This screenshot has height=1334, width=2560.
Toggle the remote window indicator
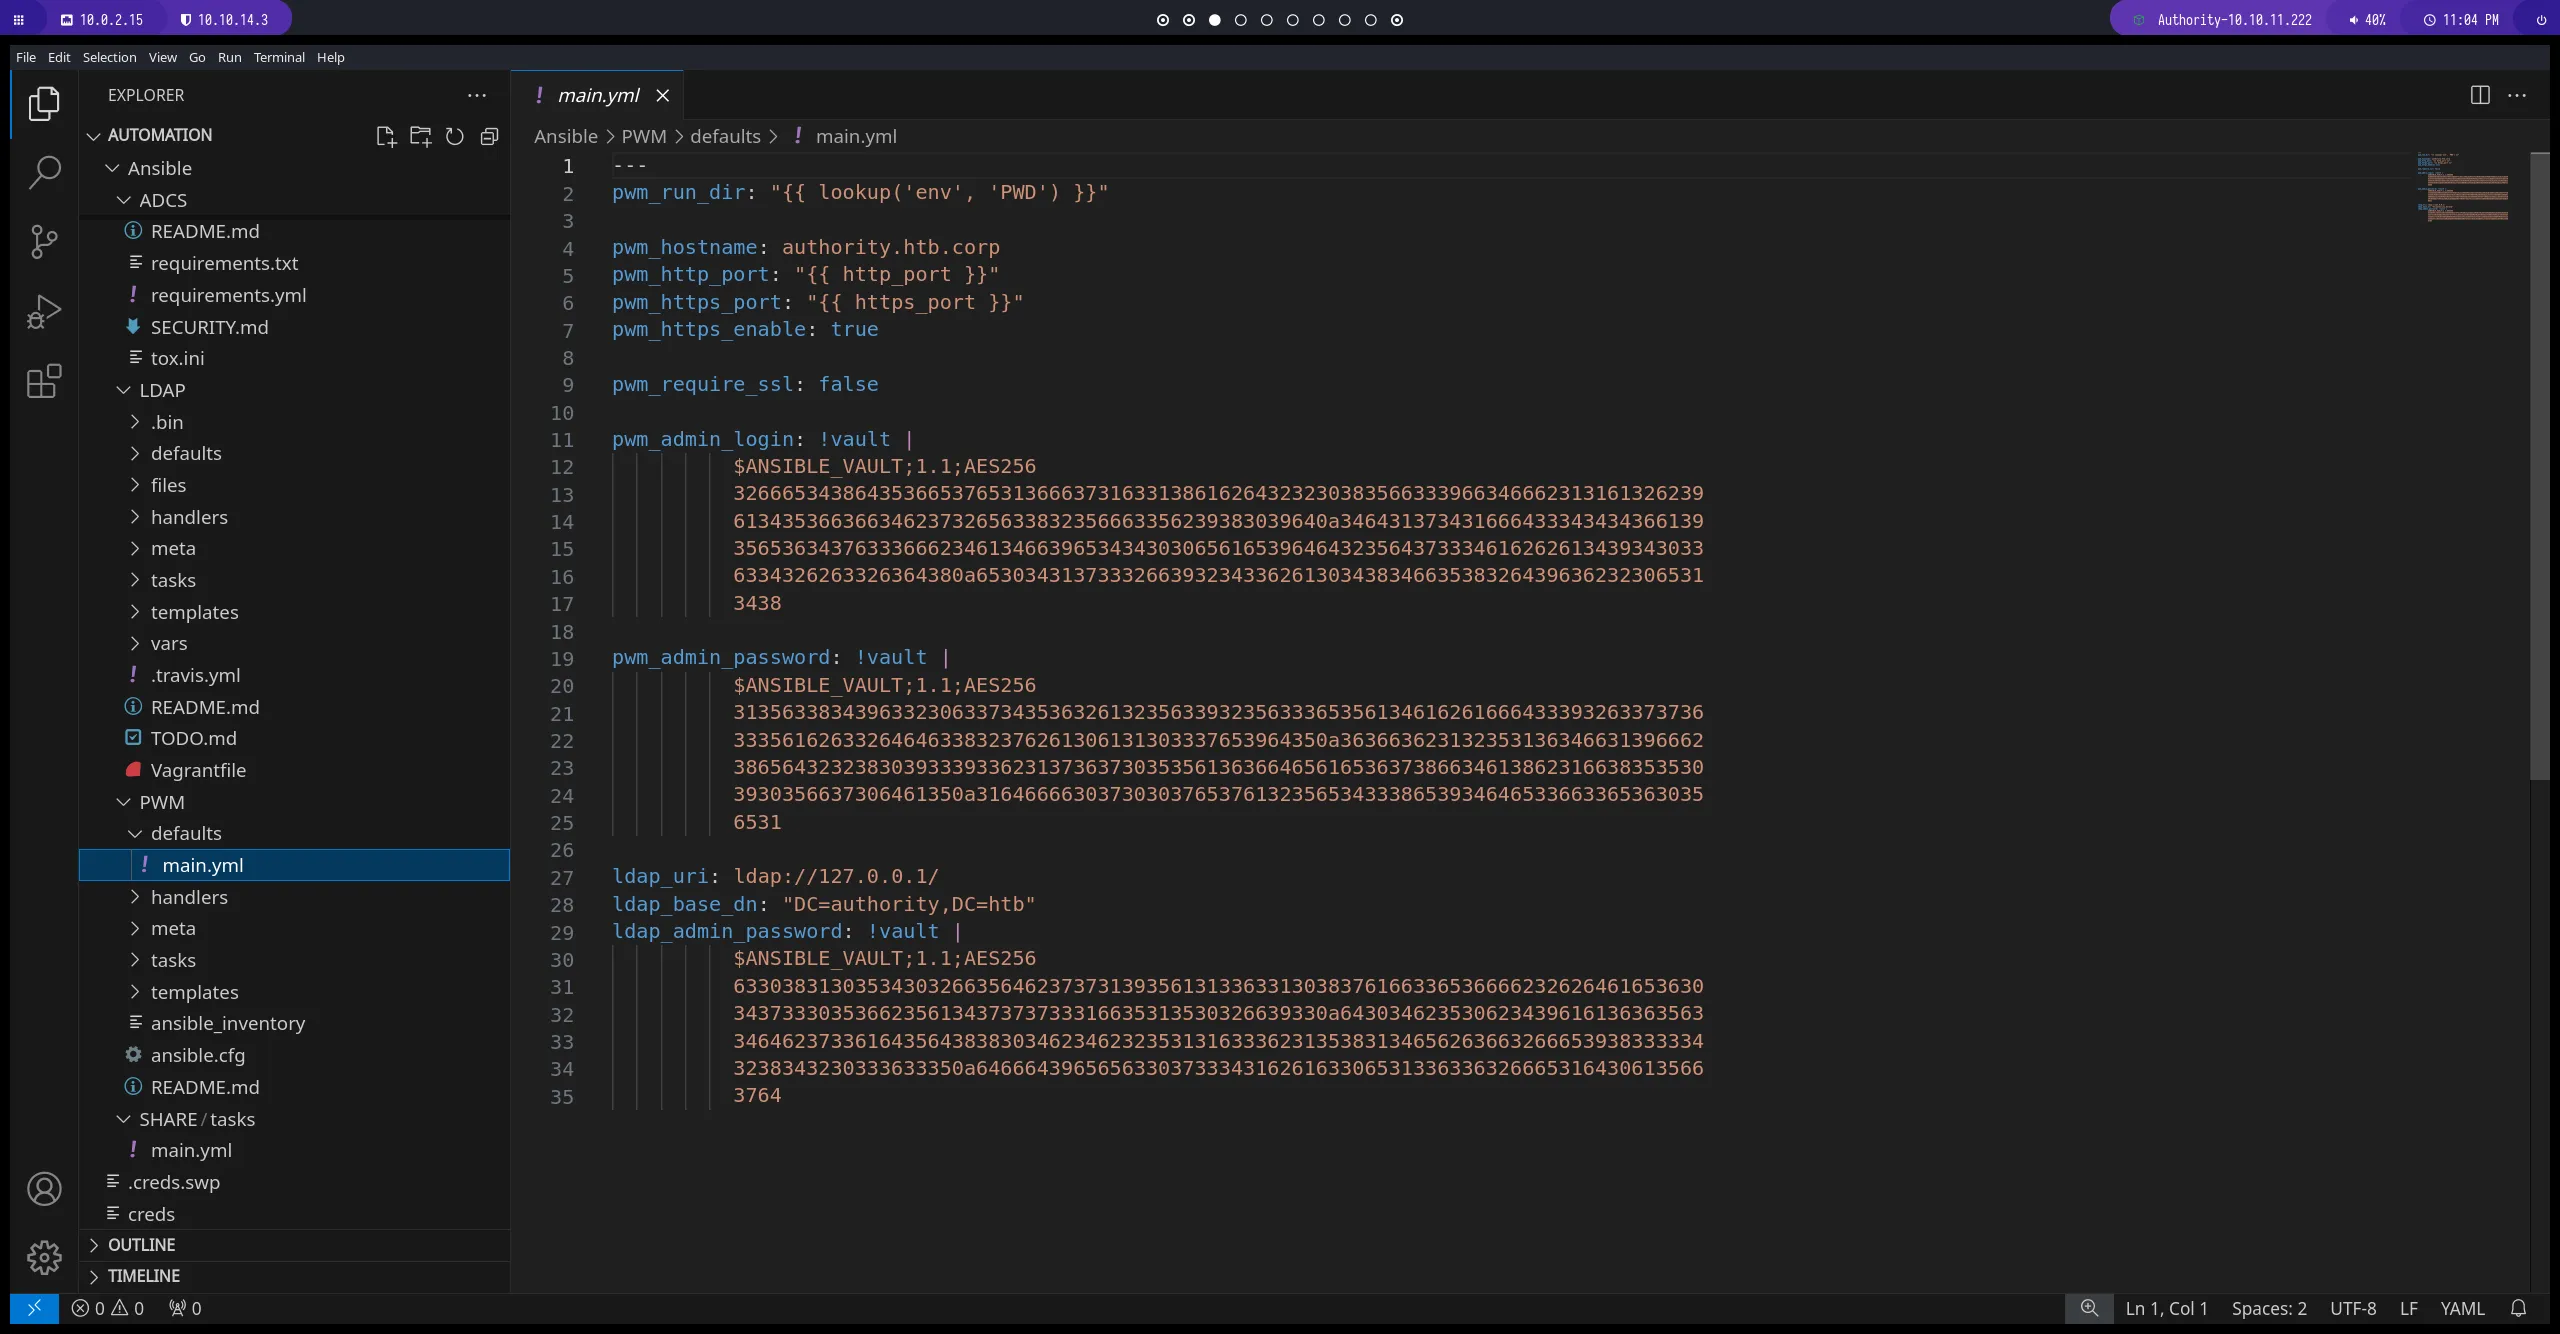tap(34, 1308)
